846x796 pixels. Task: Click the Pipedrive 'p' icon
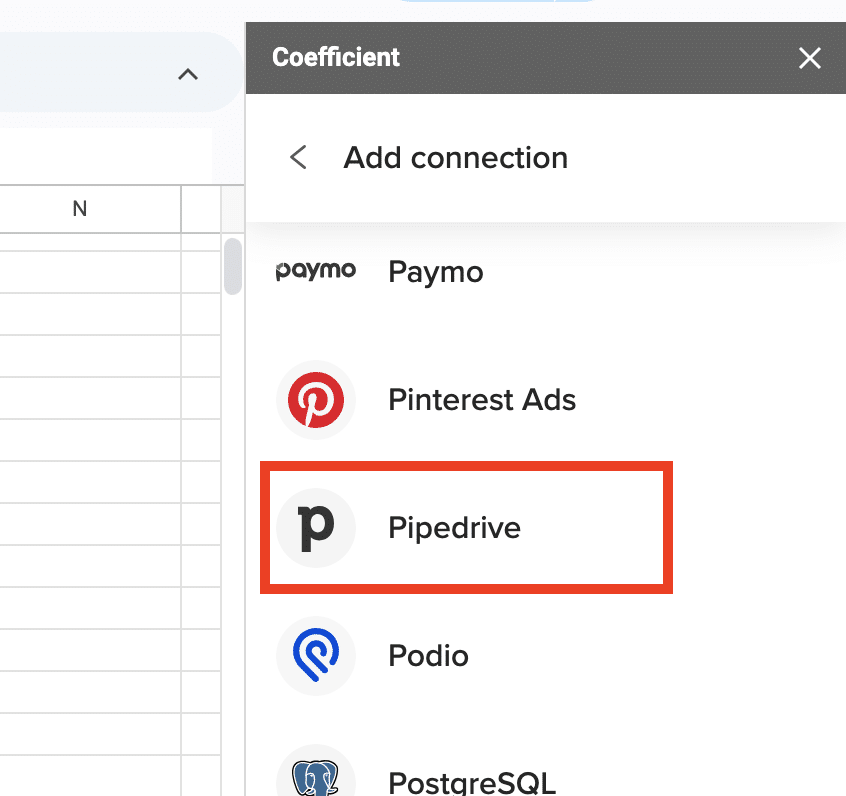pos(315,527)
